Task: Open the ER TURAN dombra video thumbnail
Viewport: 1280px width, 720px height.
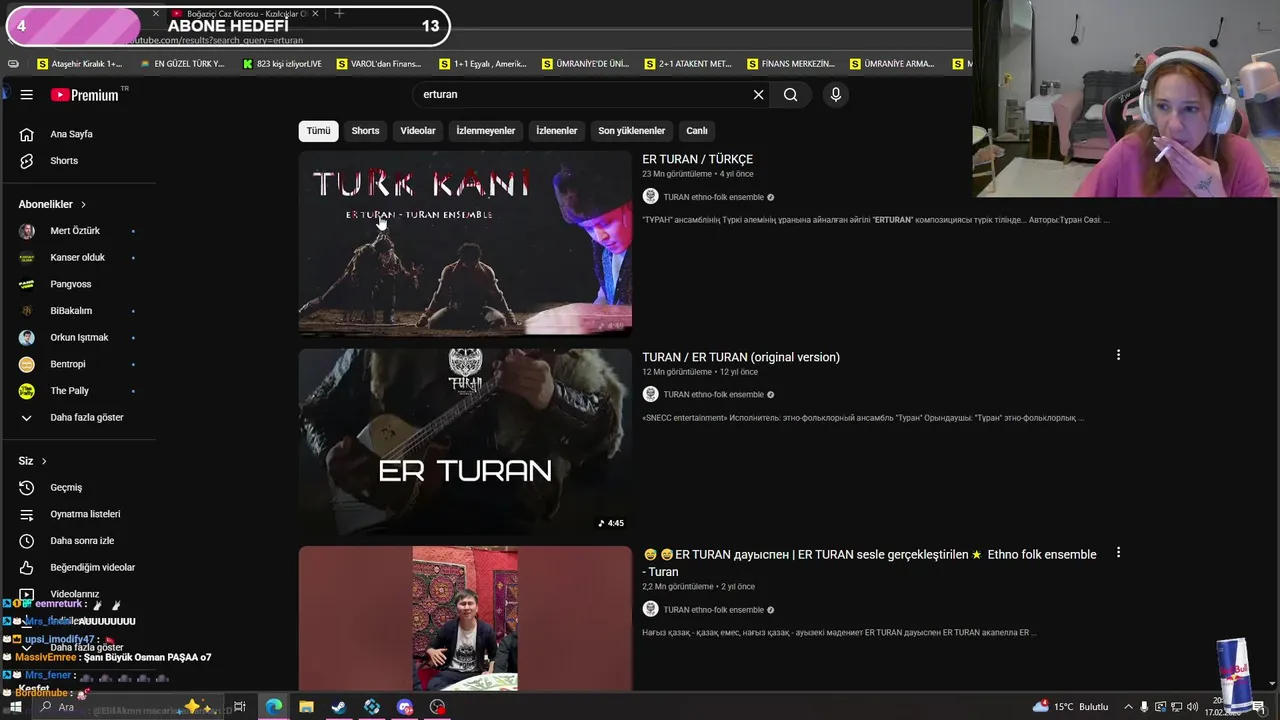Action: pos(465,441)
